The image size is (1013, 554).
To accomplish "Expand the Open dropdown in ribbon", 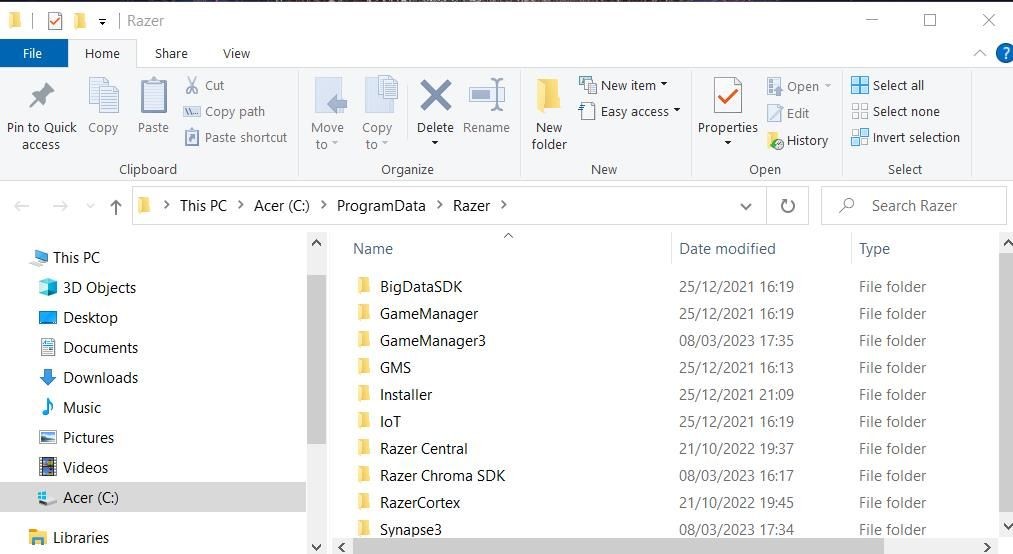I will click(828, 86).
